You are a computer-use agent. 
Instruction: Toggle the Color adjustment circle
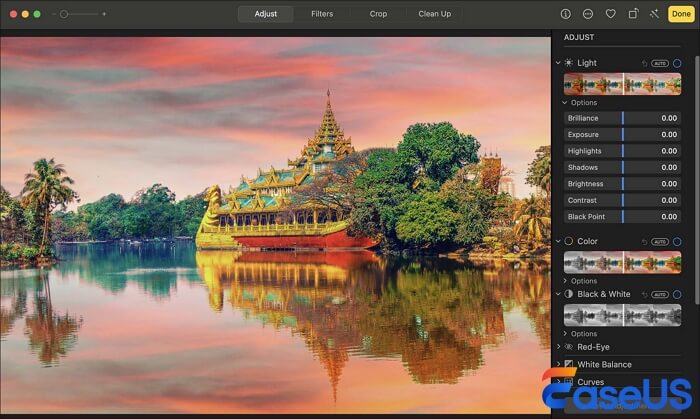(x=677, y=241)
